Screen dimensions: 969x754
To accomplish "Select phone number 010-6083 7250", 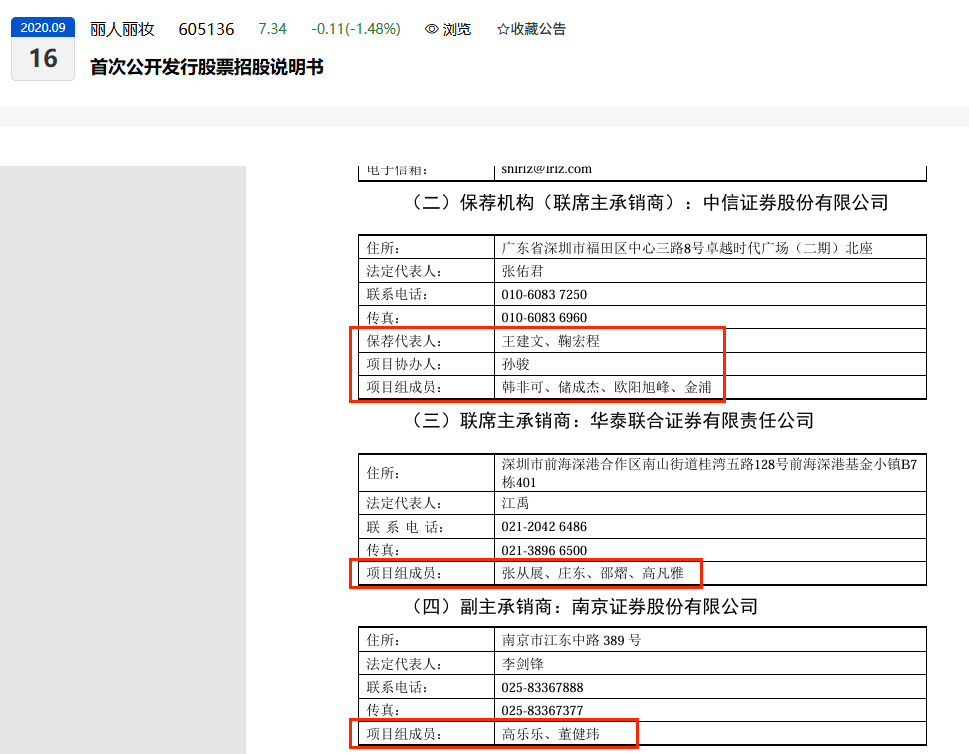I will [x=544, y=294].
